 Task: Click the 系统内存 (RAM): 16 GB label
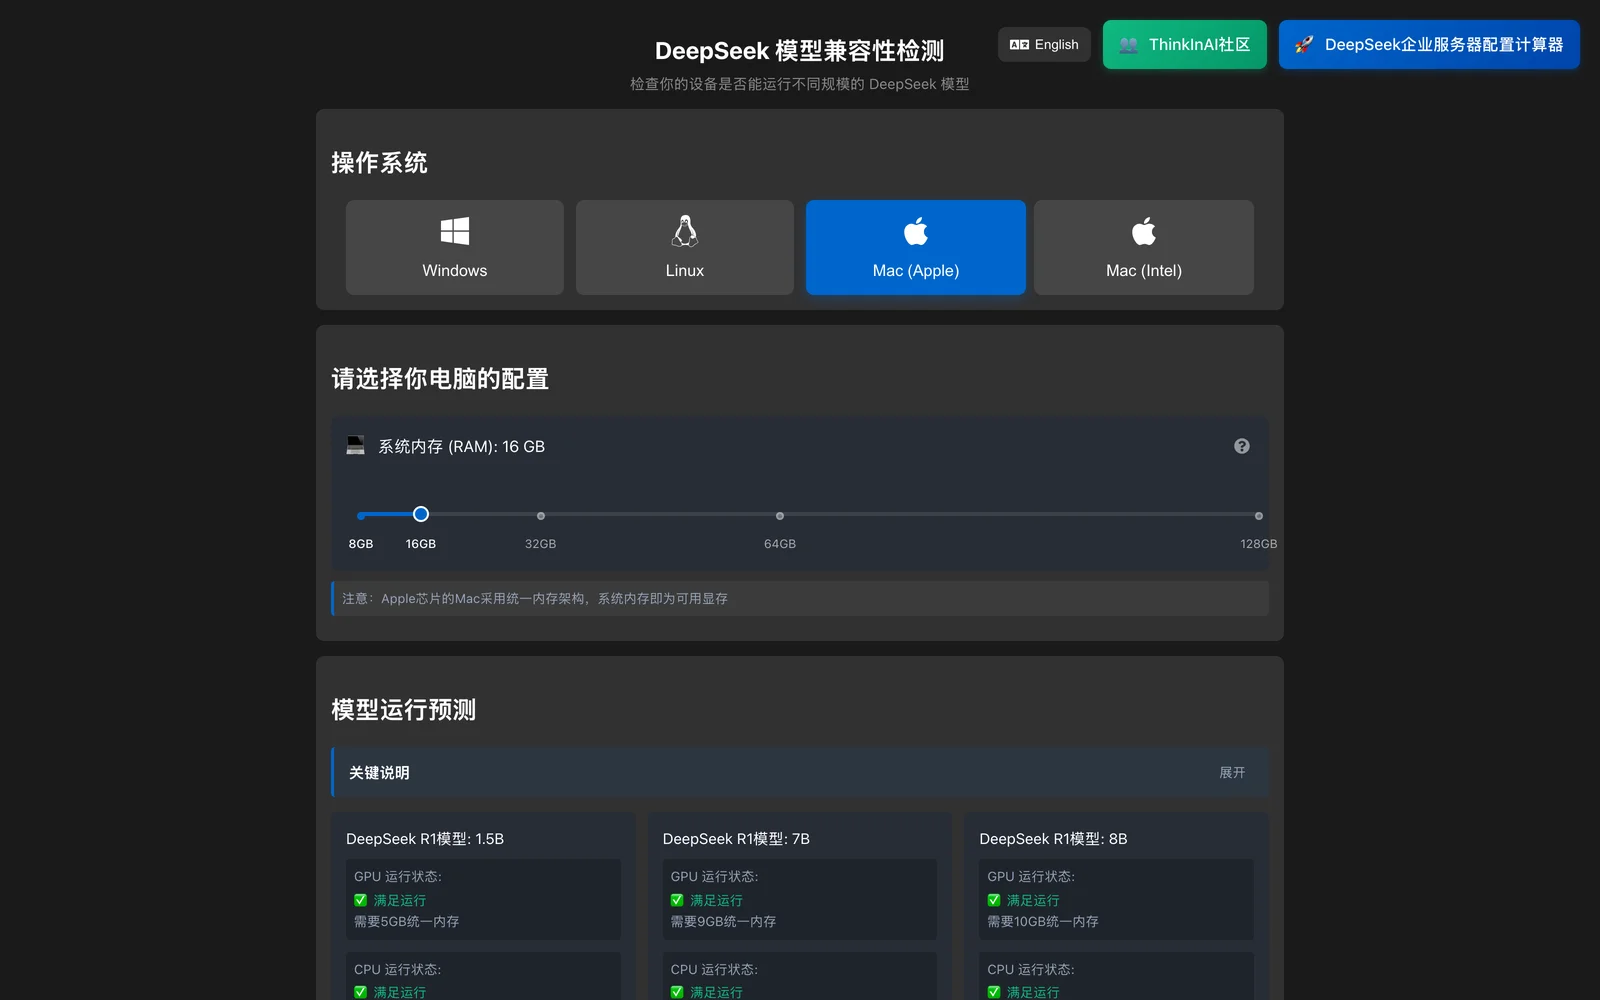(x=461, y=447)
